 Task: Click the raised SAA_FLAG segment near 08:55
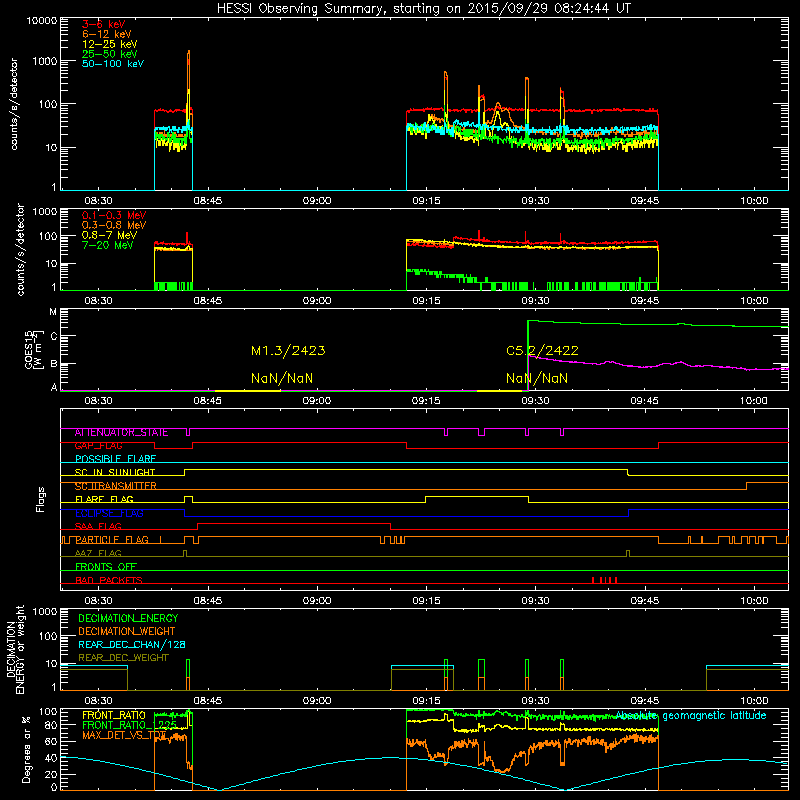click(294, 523)
